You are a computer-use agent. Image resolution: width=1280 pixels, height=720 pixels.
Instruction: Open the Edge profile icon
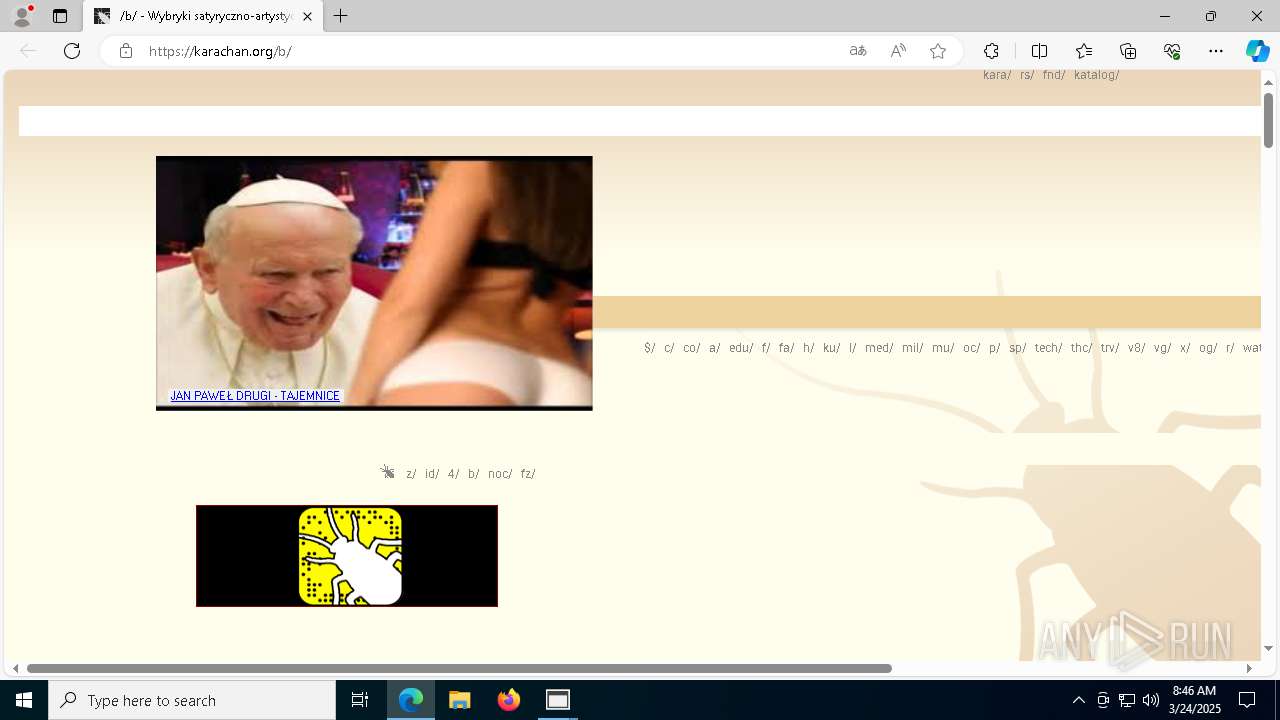[x=22, y=16]
